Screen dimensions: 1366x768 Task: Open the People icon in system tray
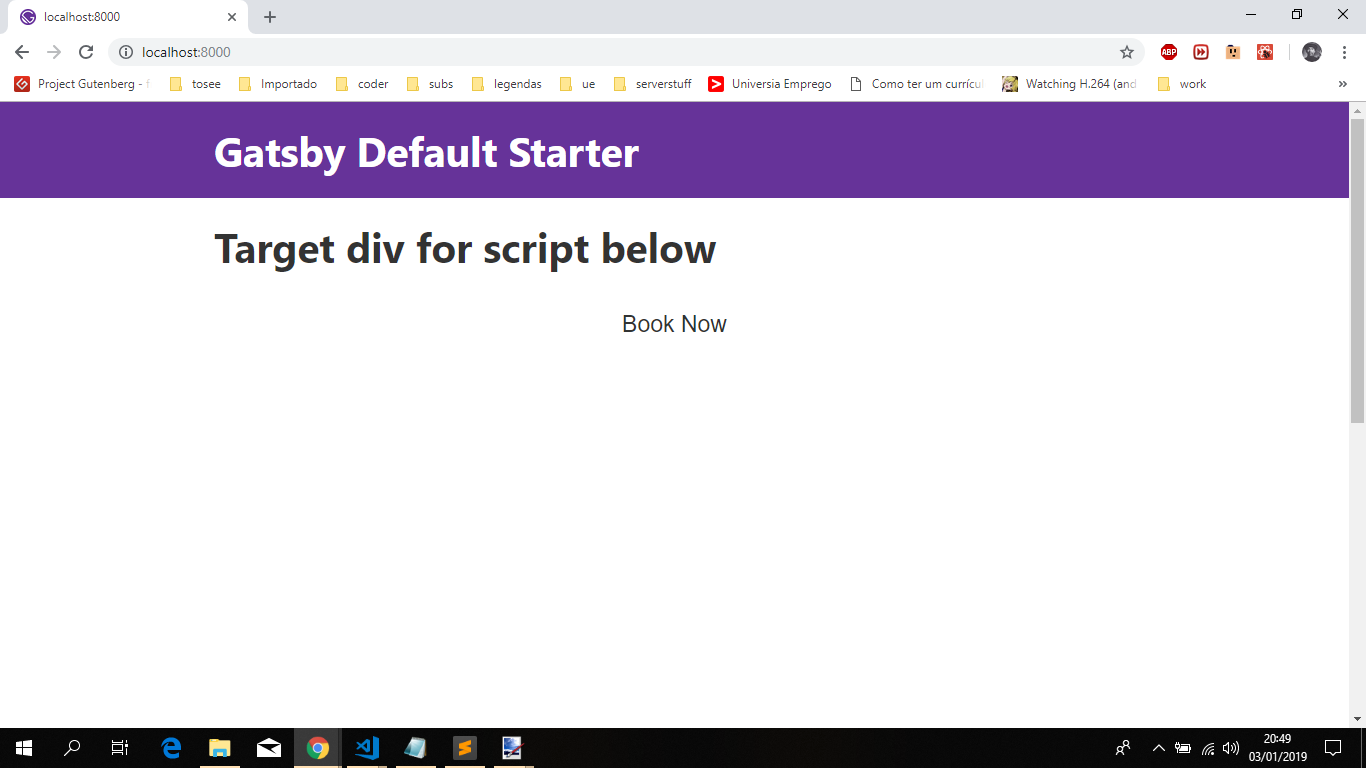(1123, 748)
